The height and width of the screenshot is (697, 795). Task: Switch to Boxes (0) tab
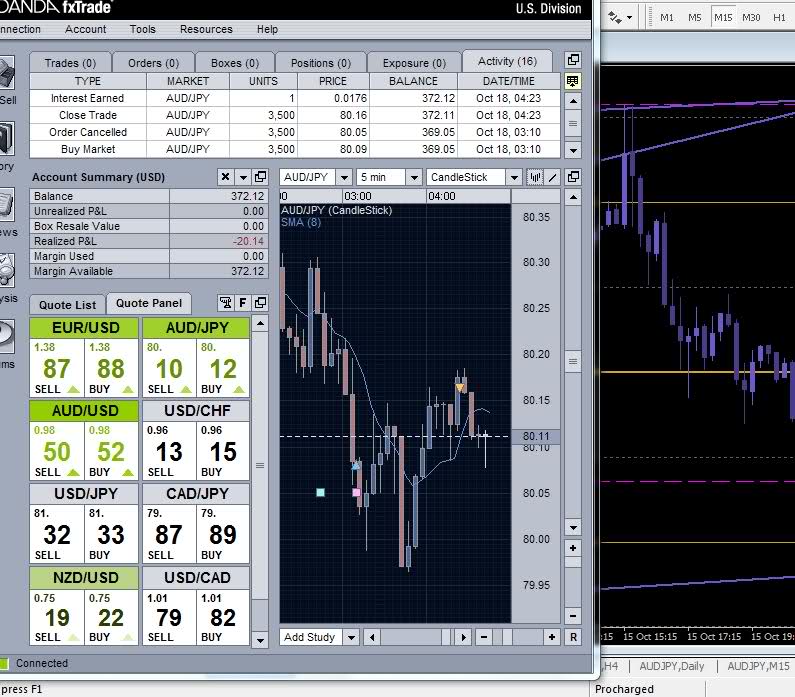pos(235,63)
